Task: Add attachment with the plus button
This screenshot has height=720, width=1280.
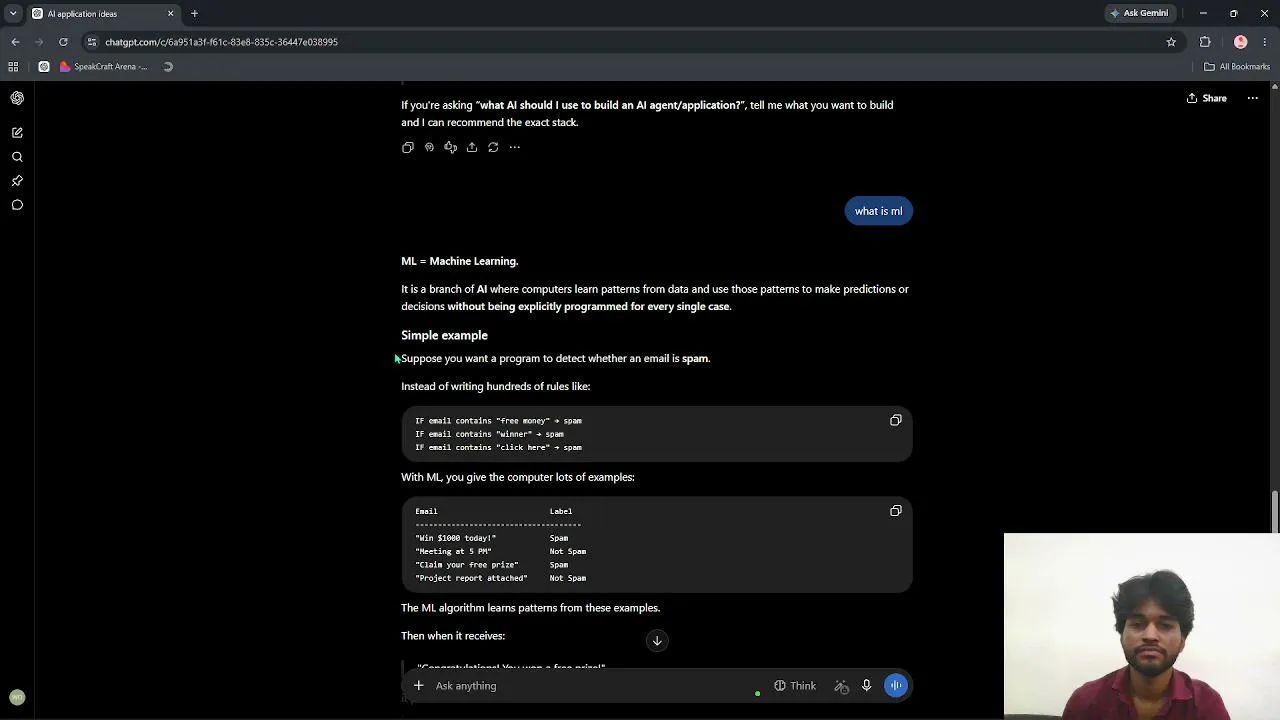Action: pyautogui.click(x=419, y=686)
